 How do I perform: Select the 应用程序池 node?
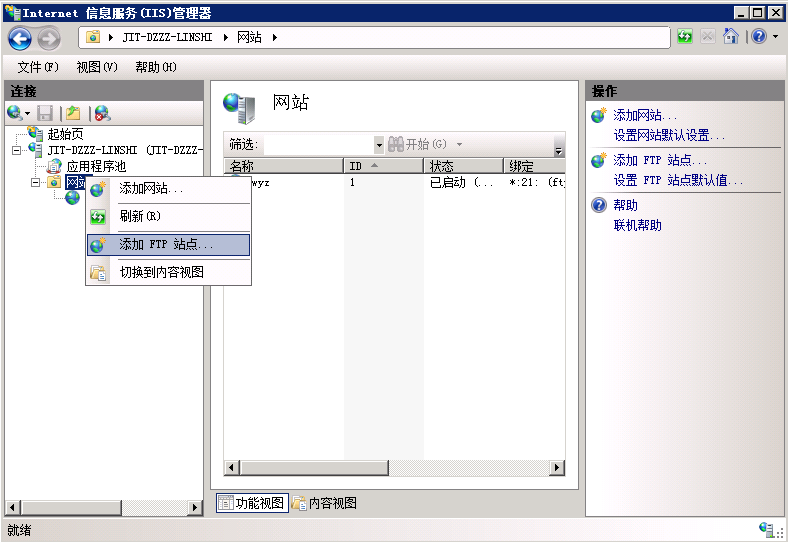[x=95, y=166]
